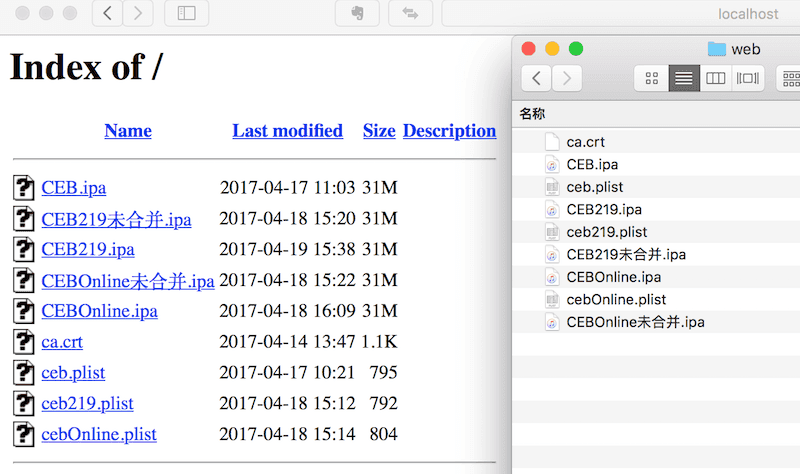Open ca.crt link in browser
The width and height of the screenshot is (800, 474).
point(62,342)
